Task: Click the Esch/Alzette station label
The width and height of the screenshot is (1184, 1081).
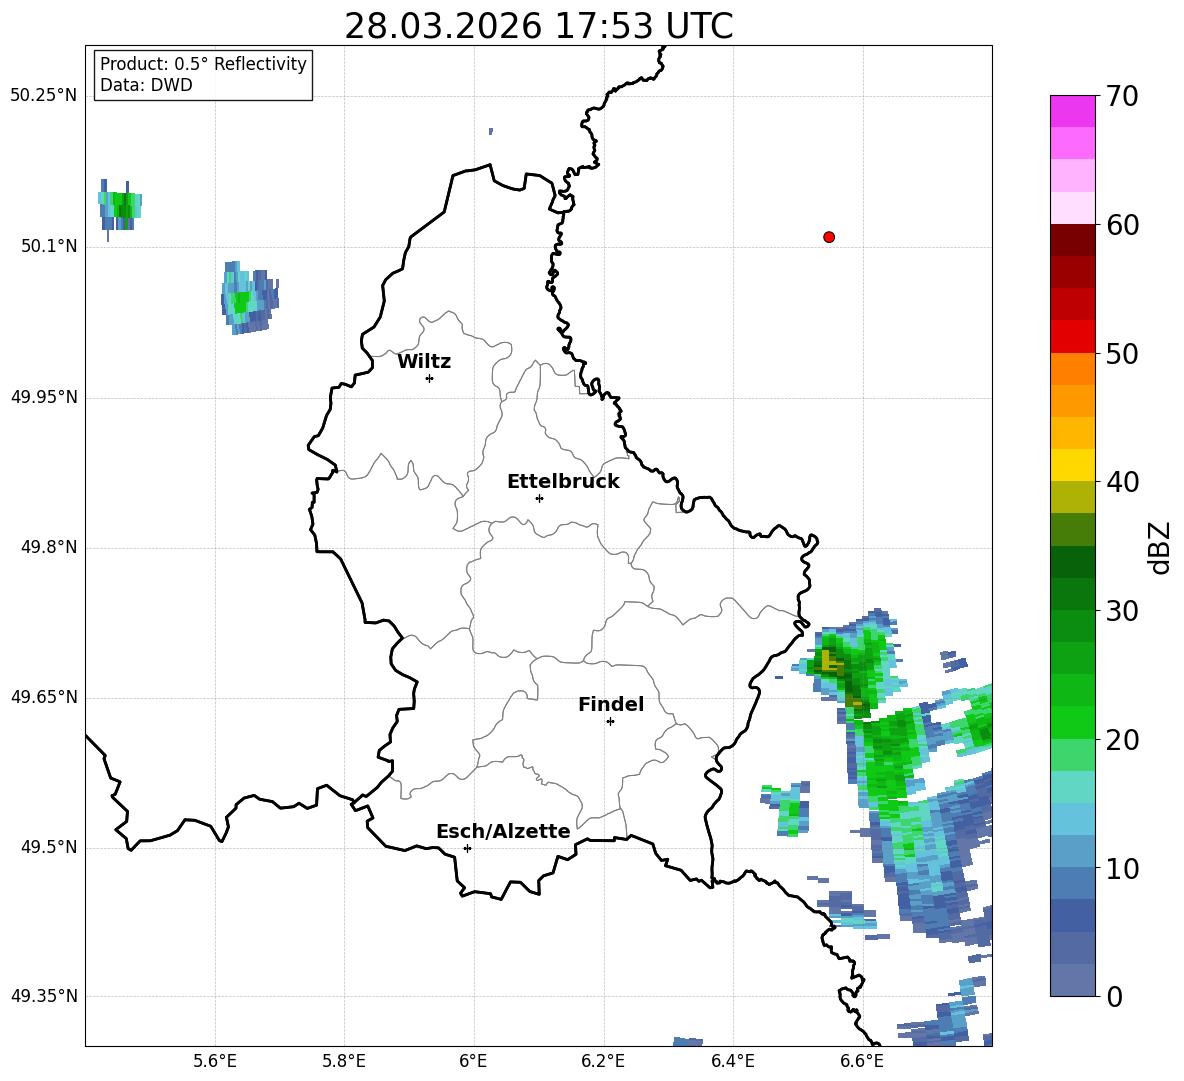Action: coord(503,831)
